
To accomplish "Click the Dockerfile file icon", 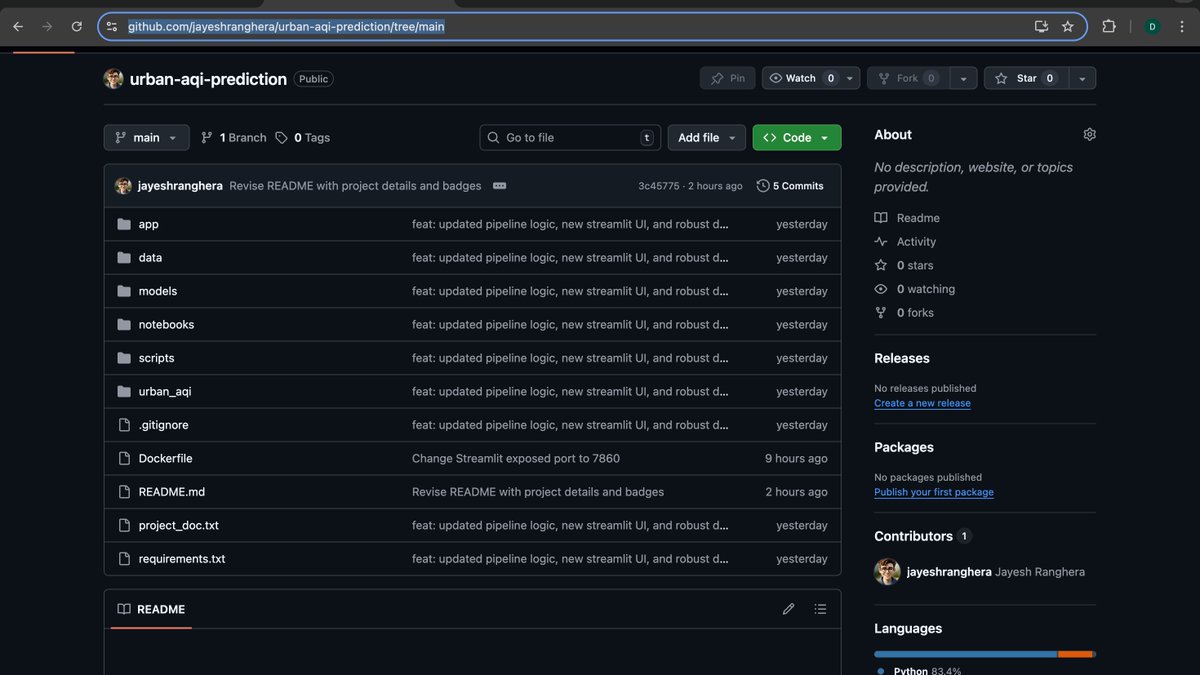I will click(124, 459).
